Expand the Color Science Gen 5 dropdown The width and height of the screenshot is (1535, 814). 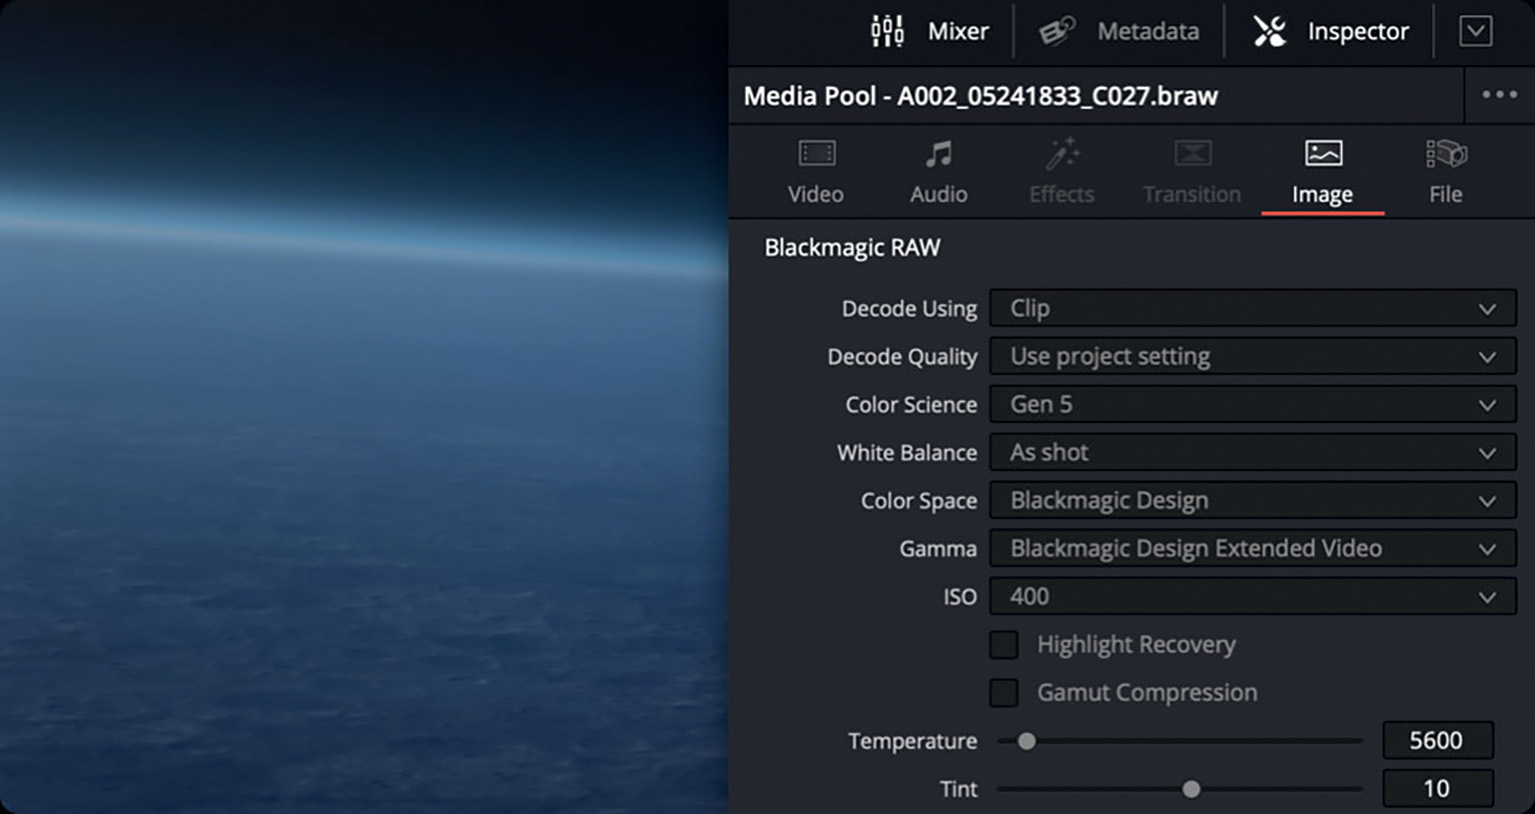(x=1252, y=405)
